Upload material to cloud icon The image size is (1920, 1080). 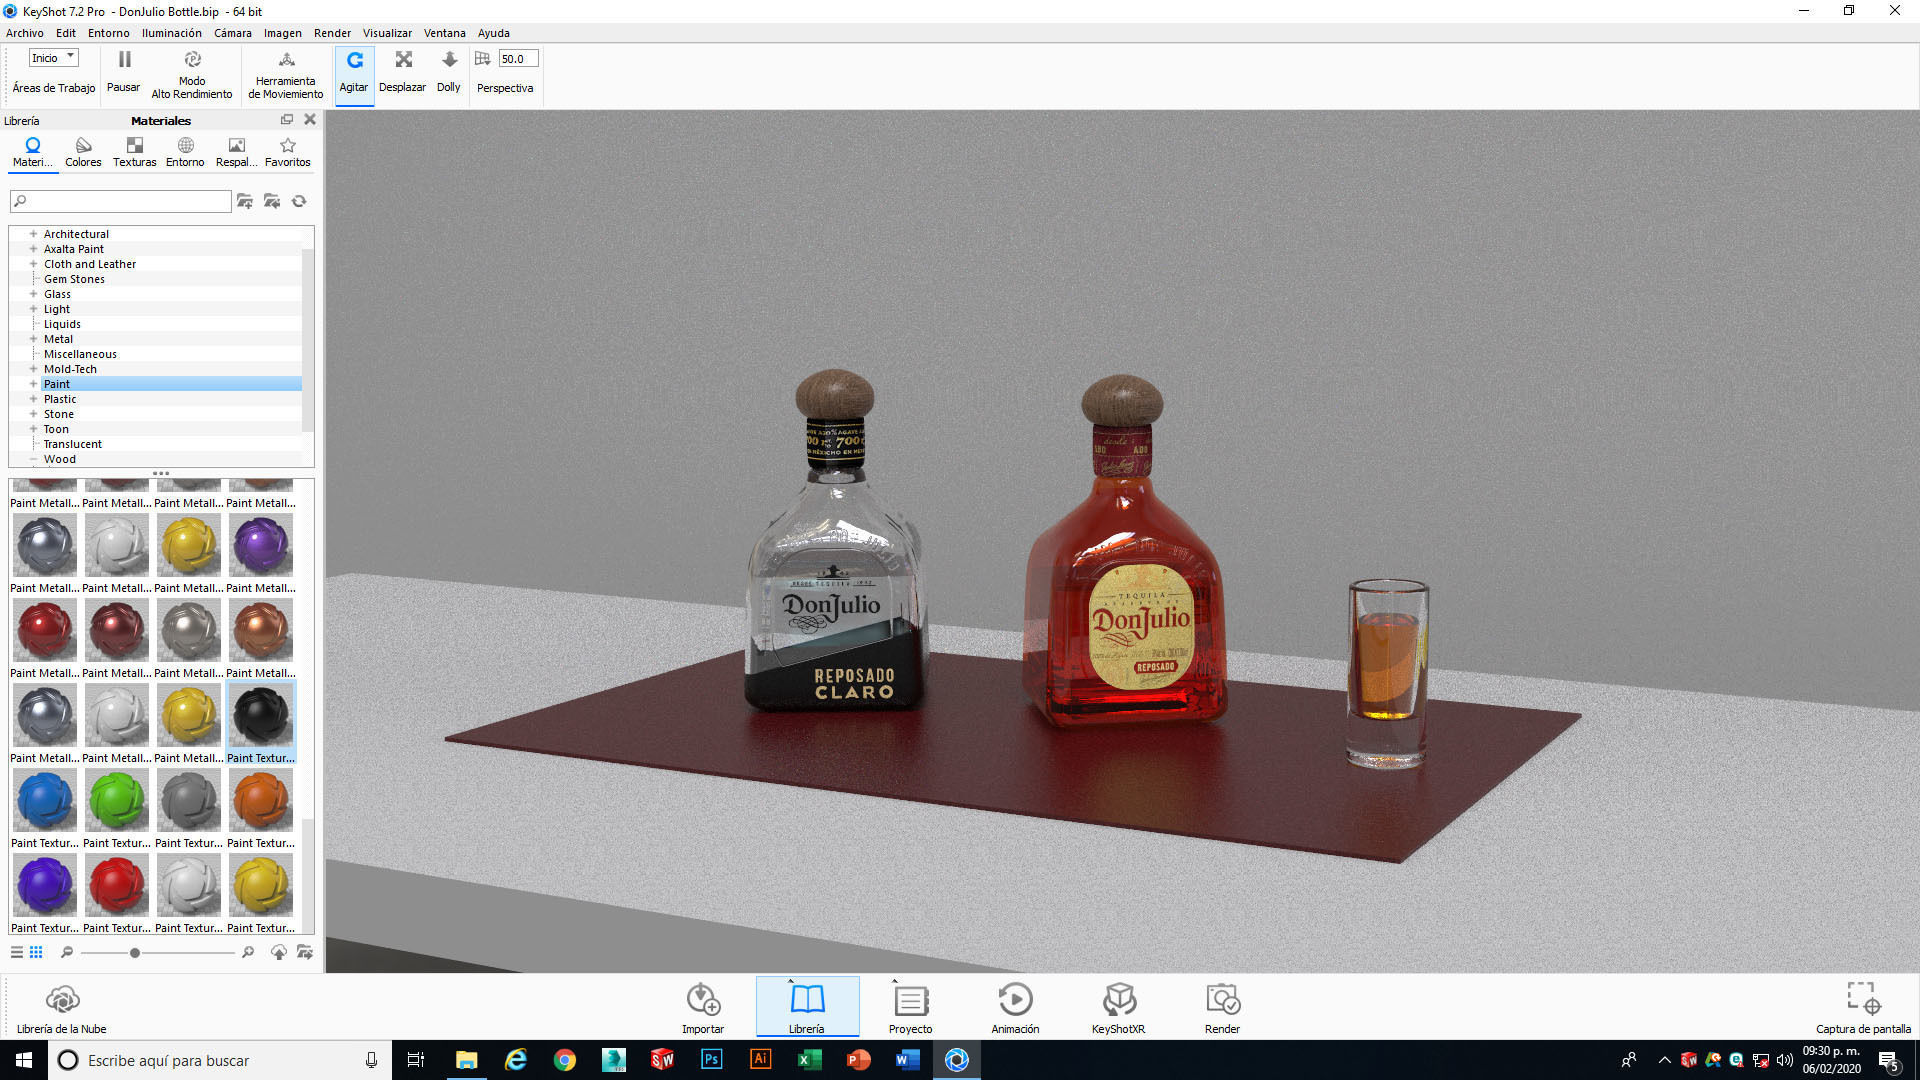pyautogui.click(x=279, y=952)
